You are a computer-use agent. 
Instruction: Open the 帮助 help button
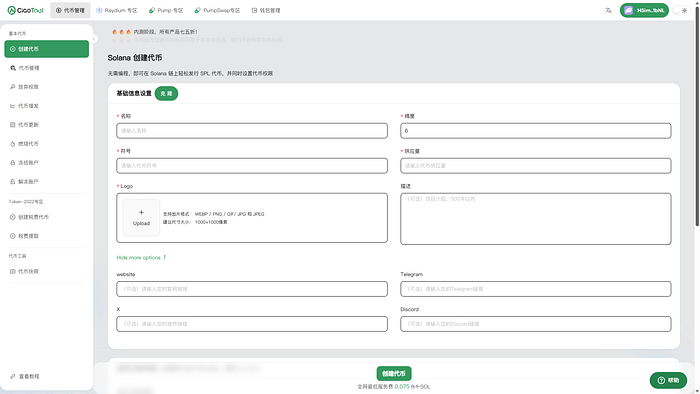tap(668, 380)
